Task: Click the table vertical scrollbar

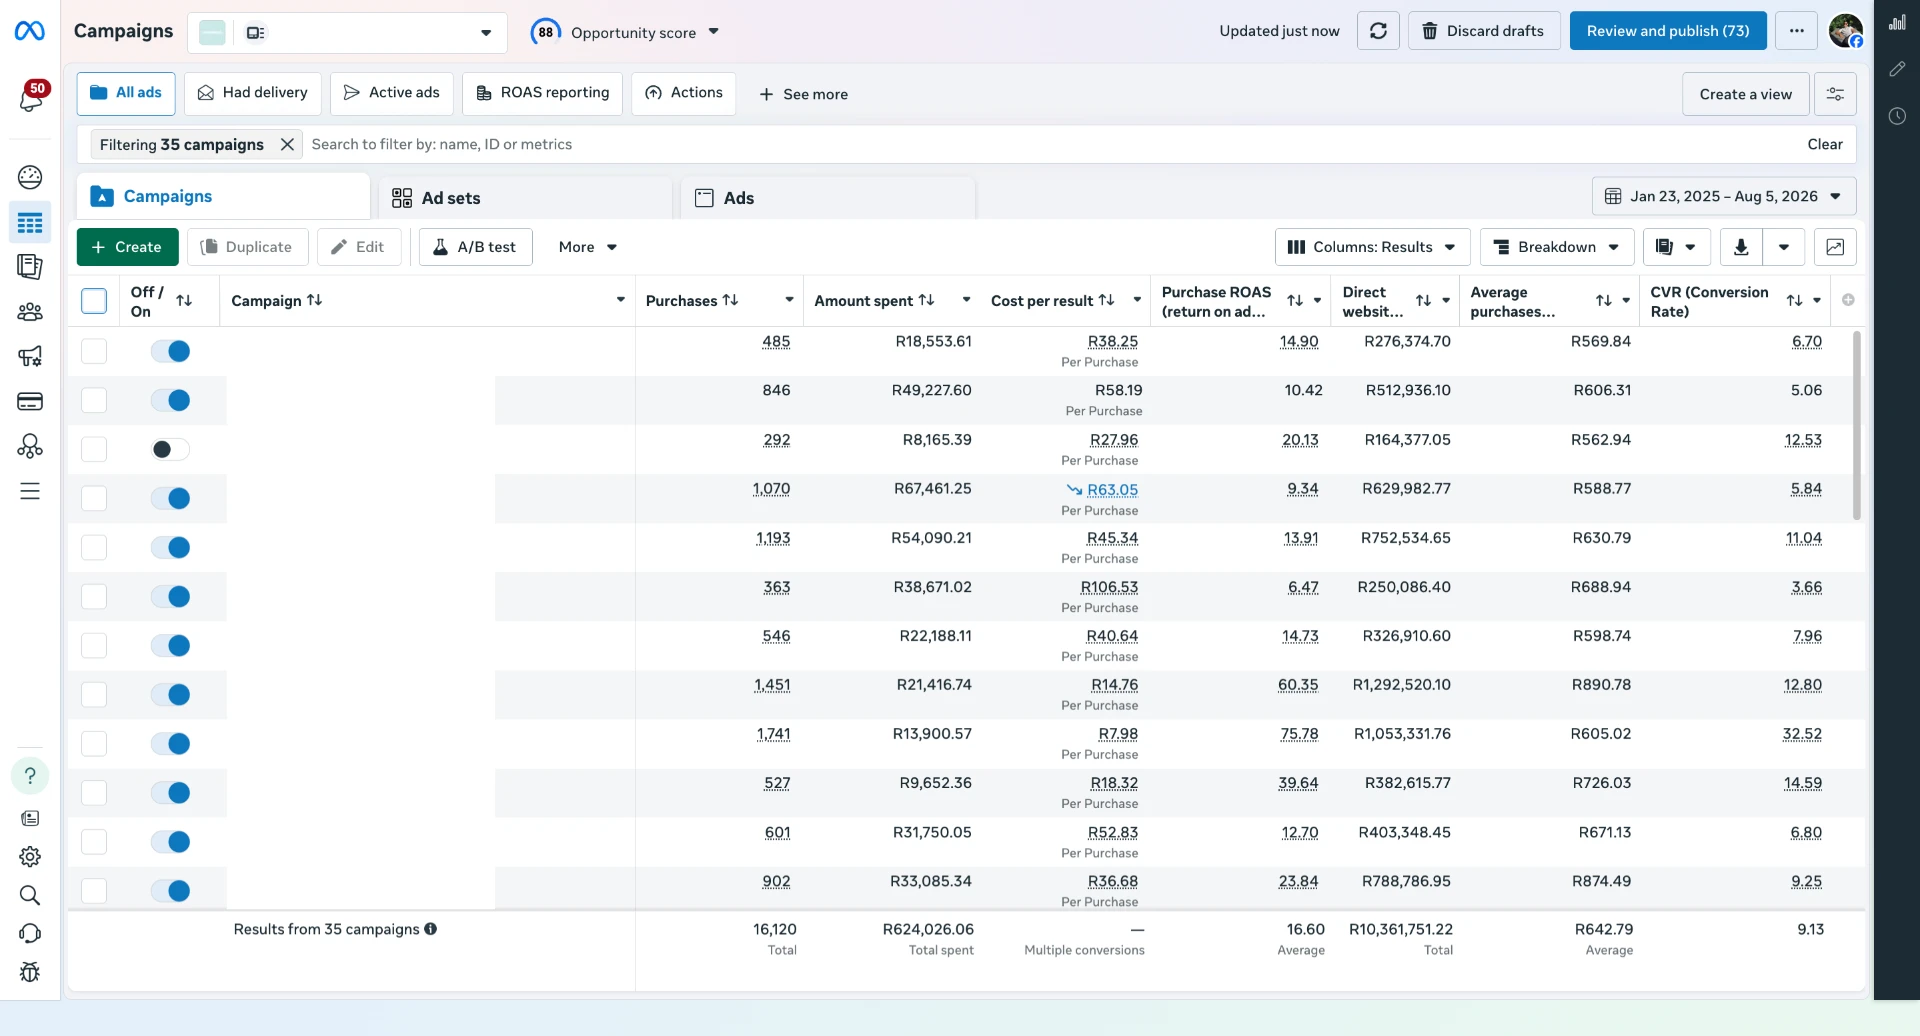Action: click(1857, 426)
